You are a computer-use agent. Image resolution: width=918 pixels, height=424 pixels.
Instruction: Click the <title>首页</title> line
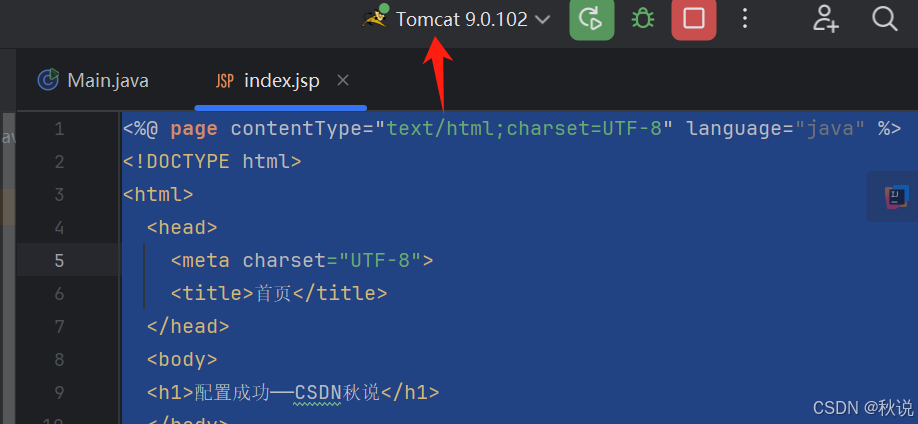click(279, 293)
